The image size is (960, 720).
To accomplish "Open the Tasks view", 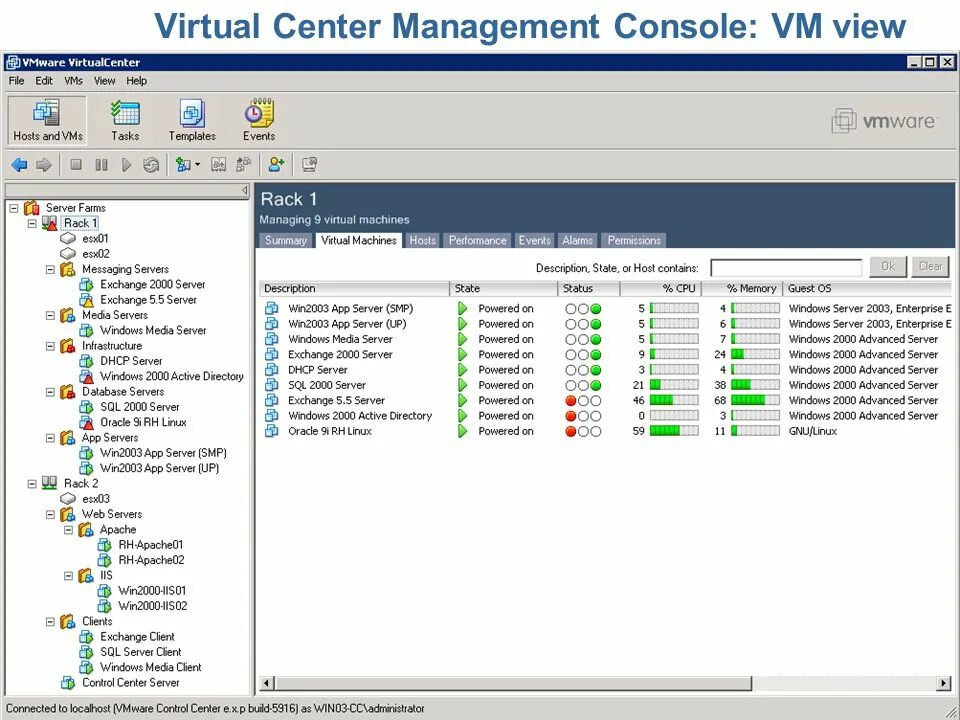I will click(x=125, y=121).
